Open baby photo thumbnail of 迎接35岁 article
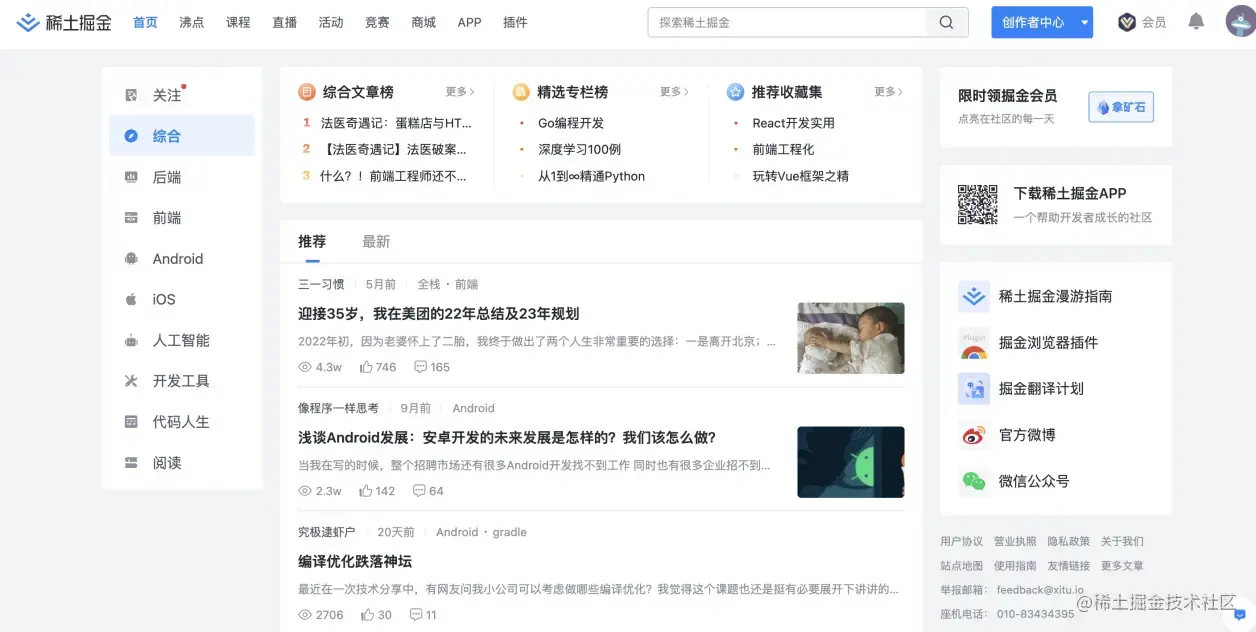This screenshot has width=1256, height=632. click(851, 338)
